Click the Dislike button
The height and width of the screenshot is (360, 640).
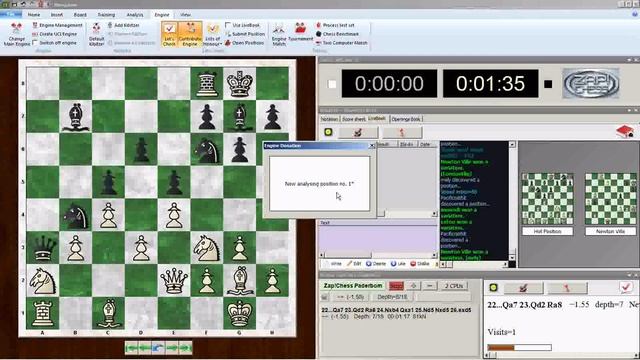420,264
